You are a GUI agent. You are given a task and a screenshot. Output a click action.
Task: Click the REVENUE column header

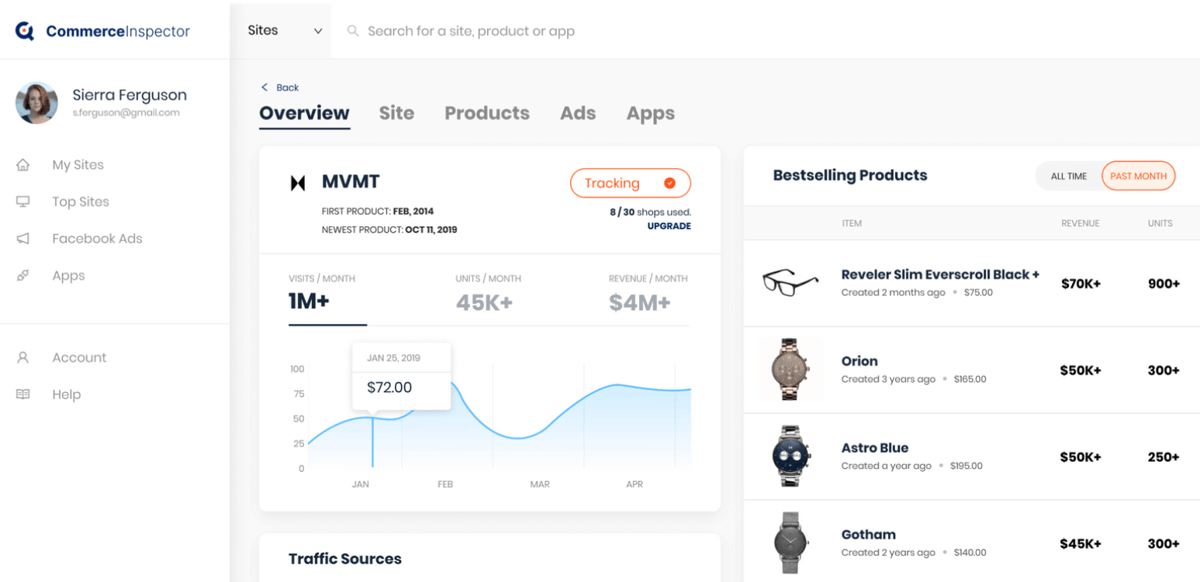pyautogui.click(x=1080, y=224)
